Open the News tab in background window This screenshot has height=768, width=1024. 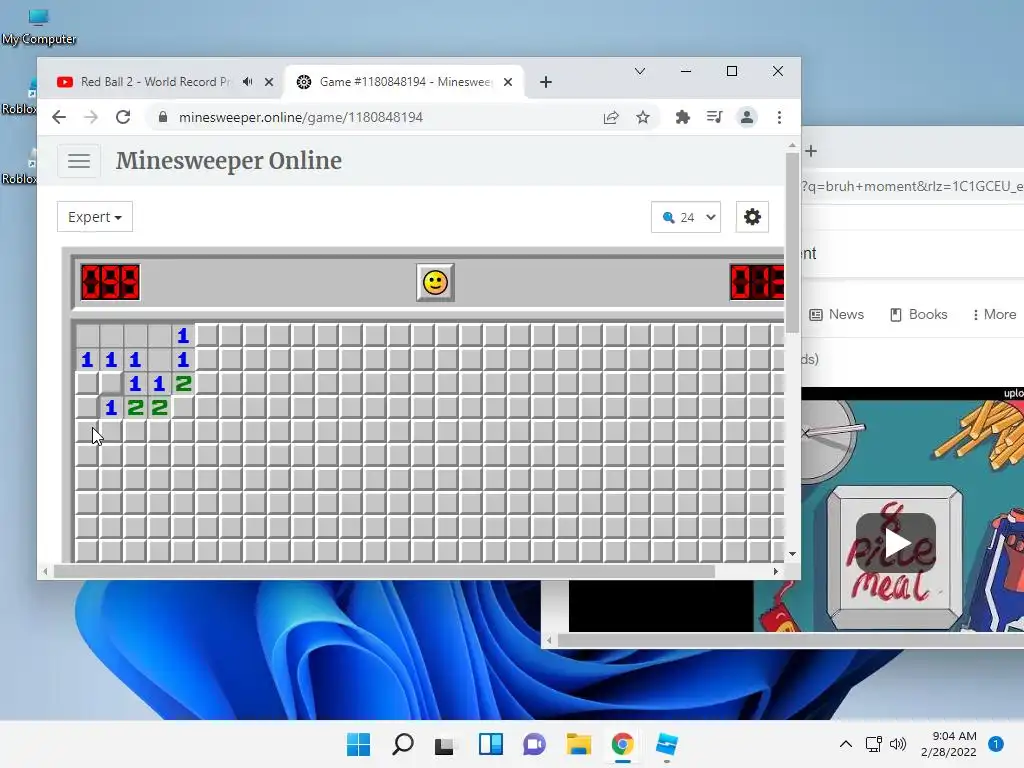coord(837,314)
